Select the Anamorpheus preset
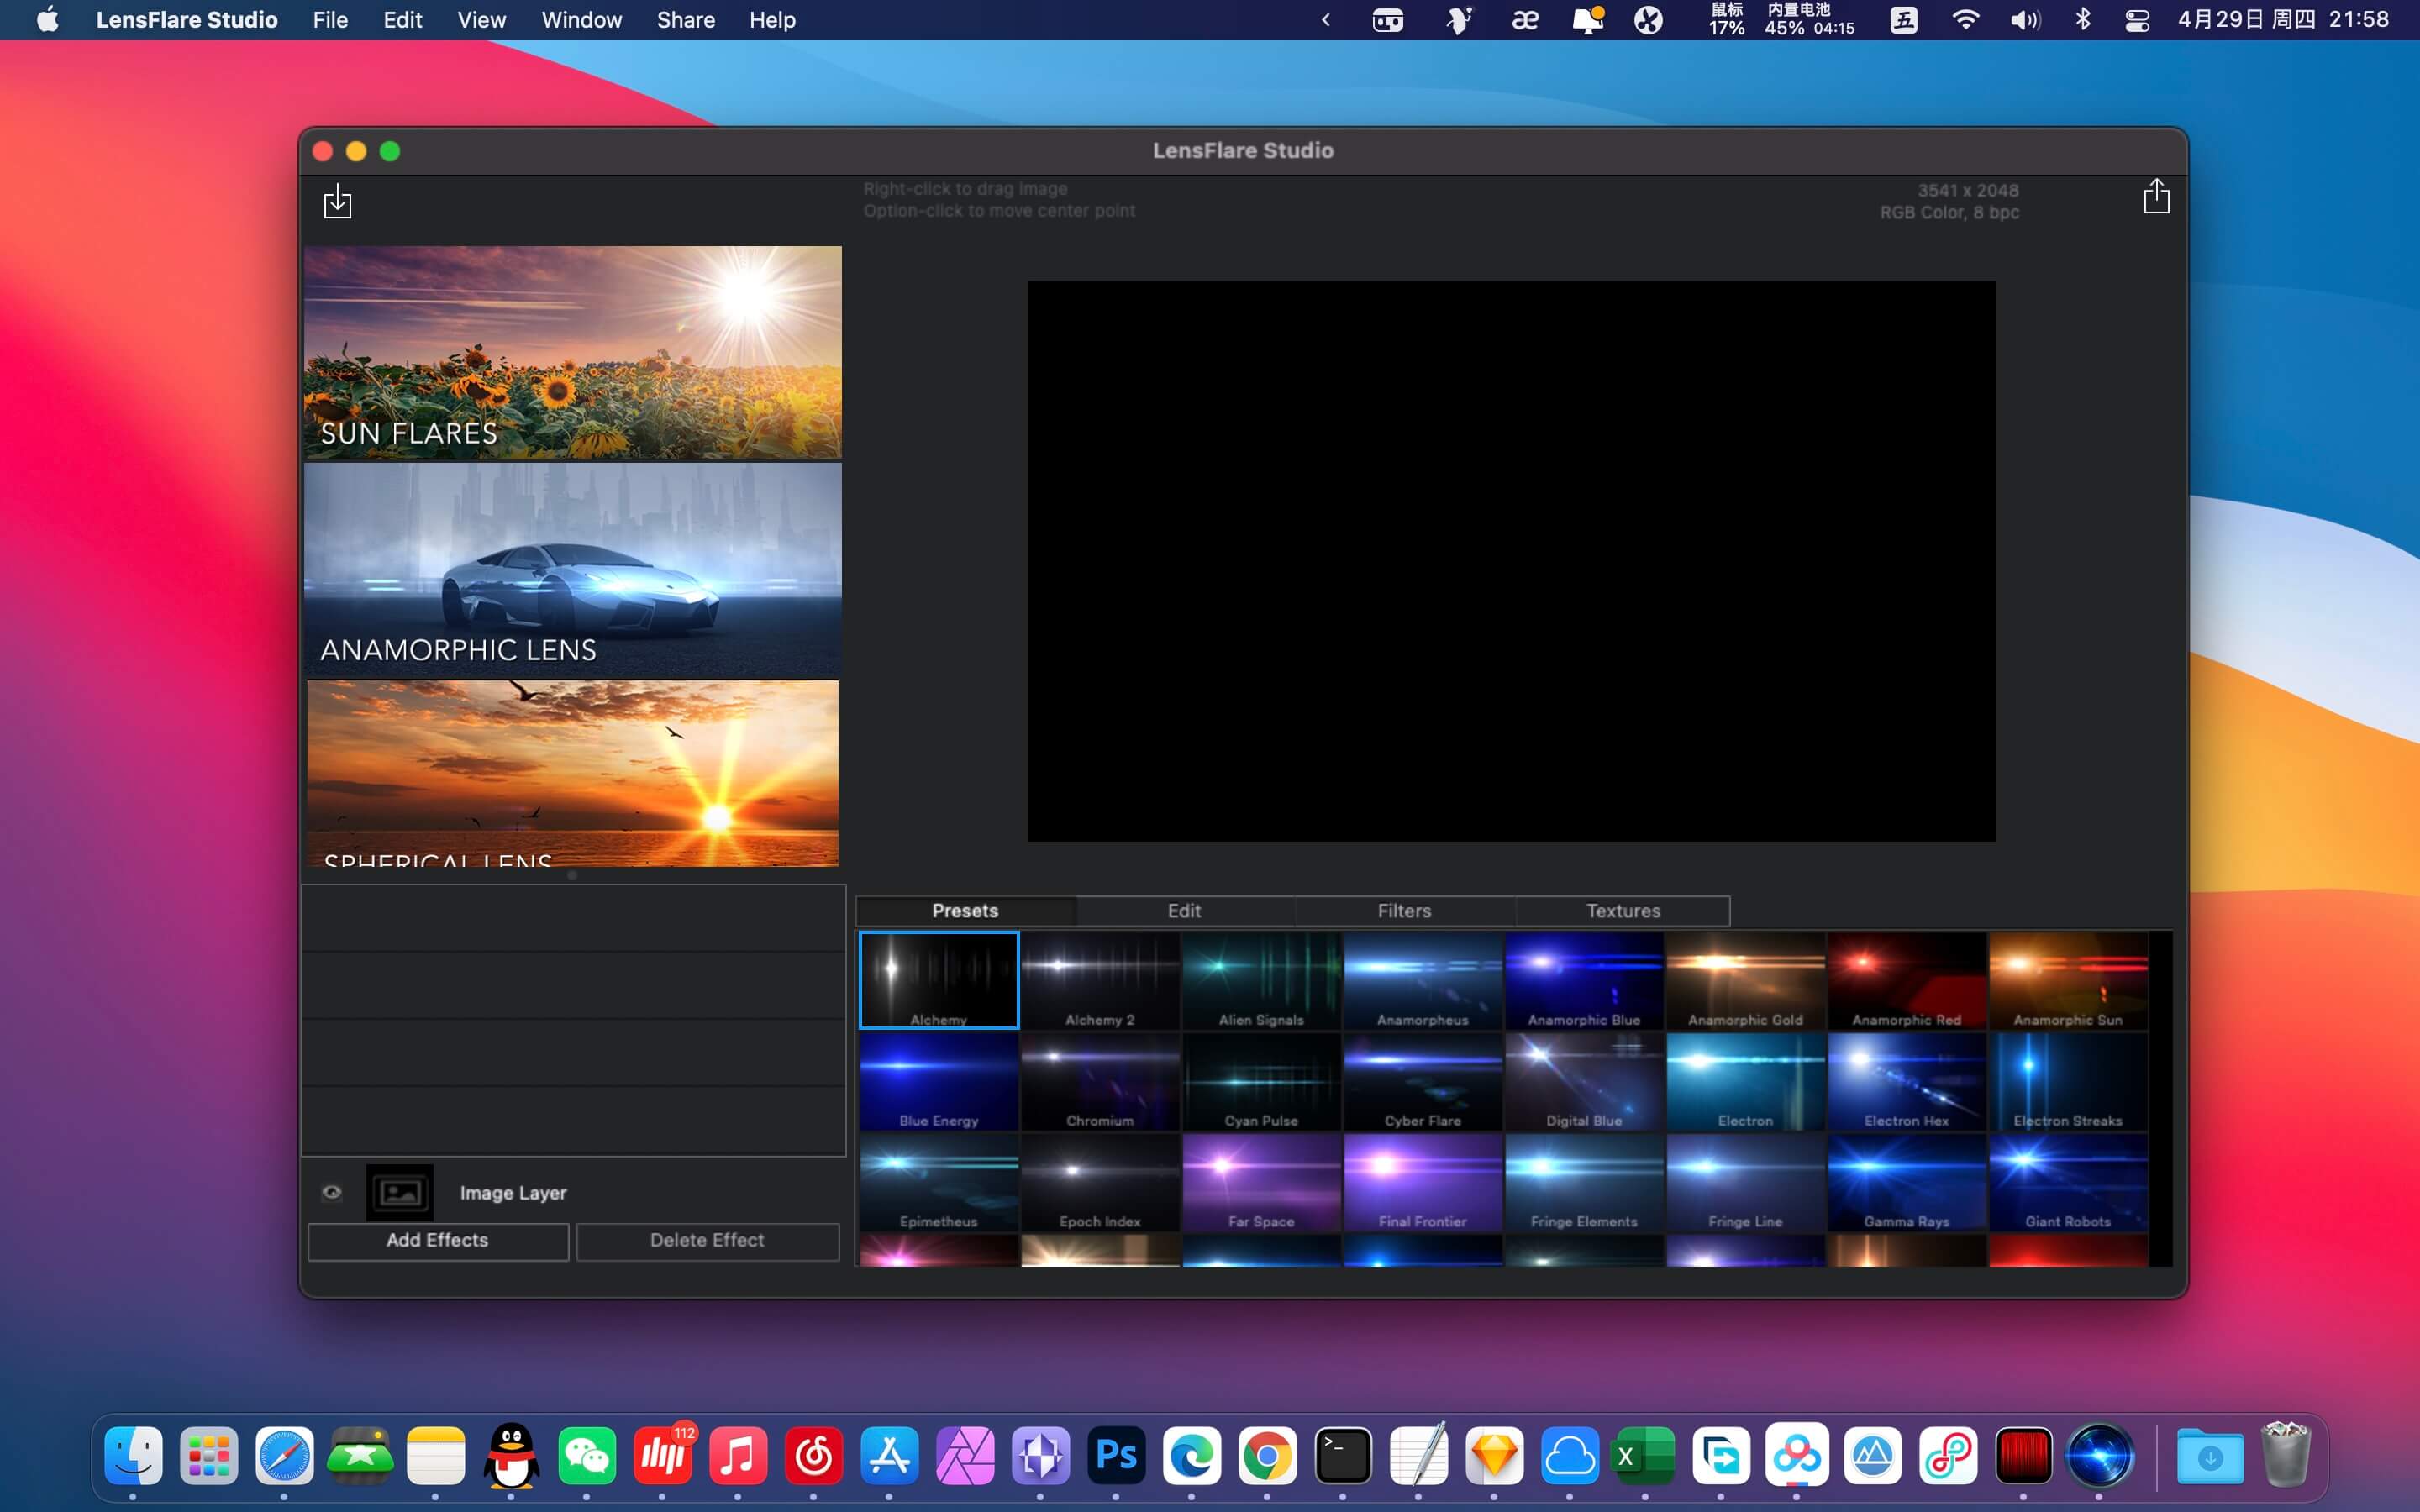This screenshot has height=1512, width=2420. [x=1423, y=980]
